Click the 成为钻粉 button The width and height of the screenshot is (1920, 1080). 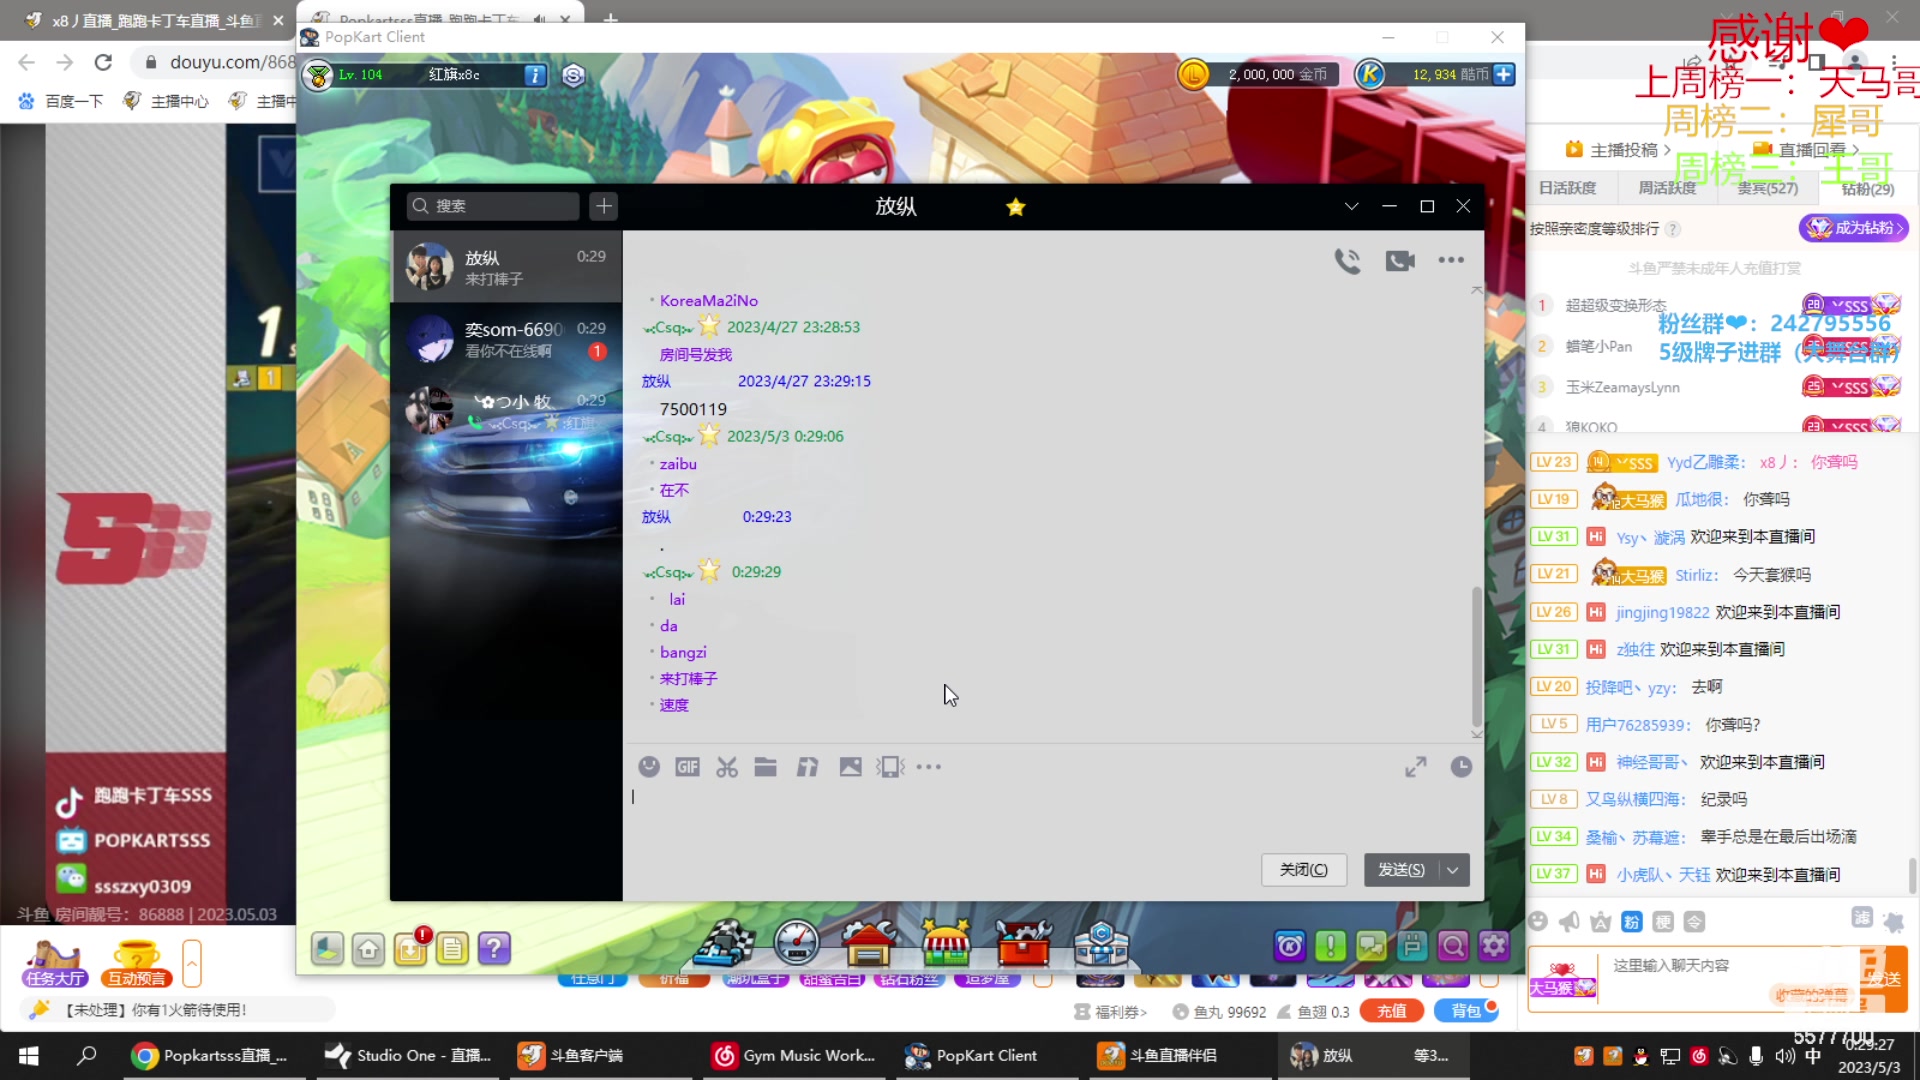point(1854,228)
